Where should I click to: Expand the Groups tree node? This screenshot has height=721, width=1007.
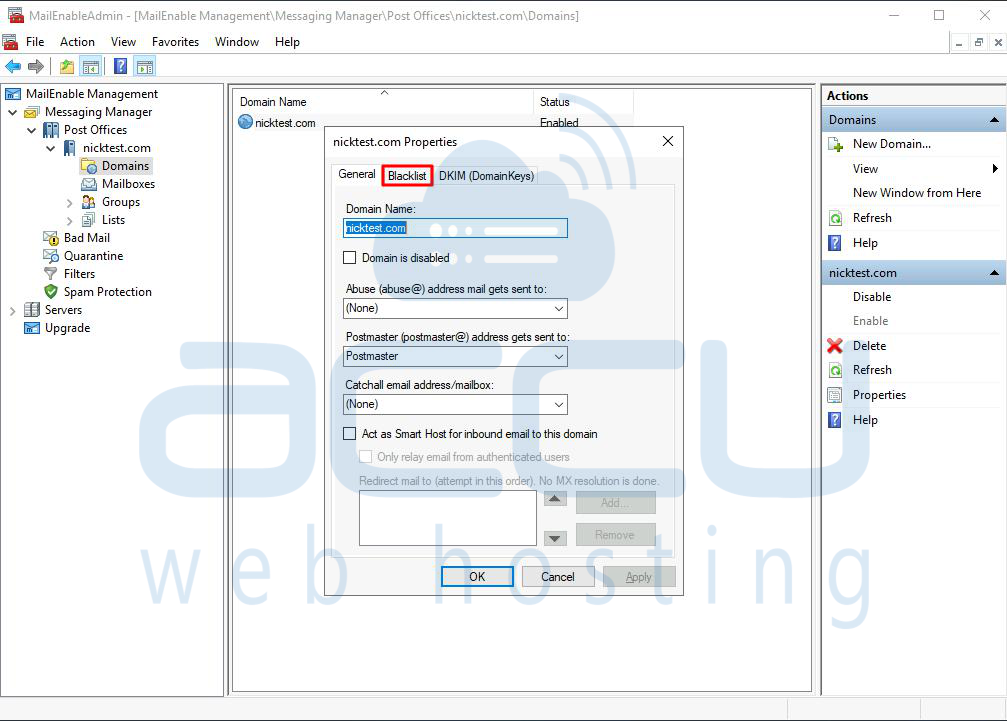point(69,203)
